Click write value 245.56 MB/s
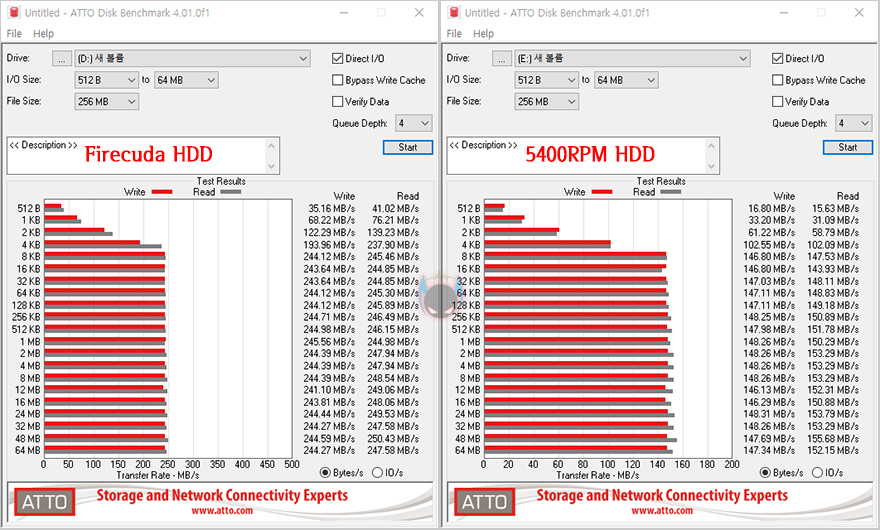This screenshot has height=530, width=880. [329, 342]
